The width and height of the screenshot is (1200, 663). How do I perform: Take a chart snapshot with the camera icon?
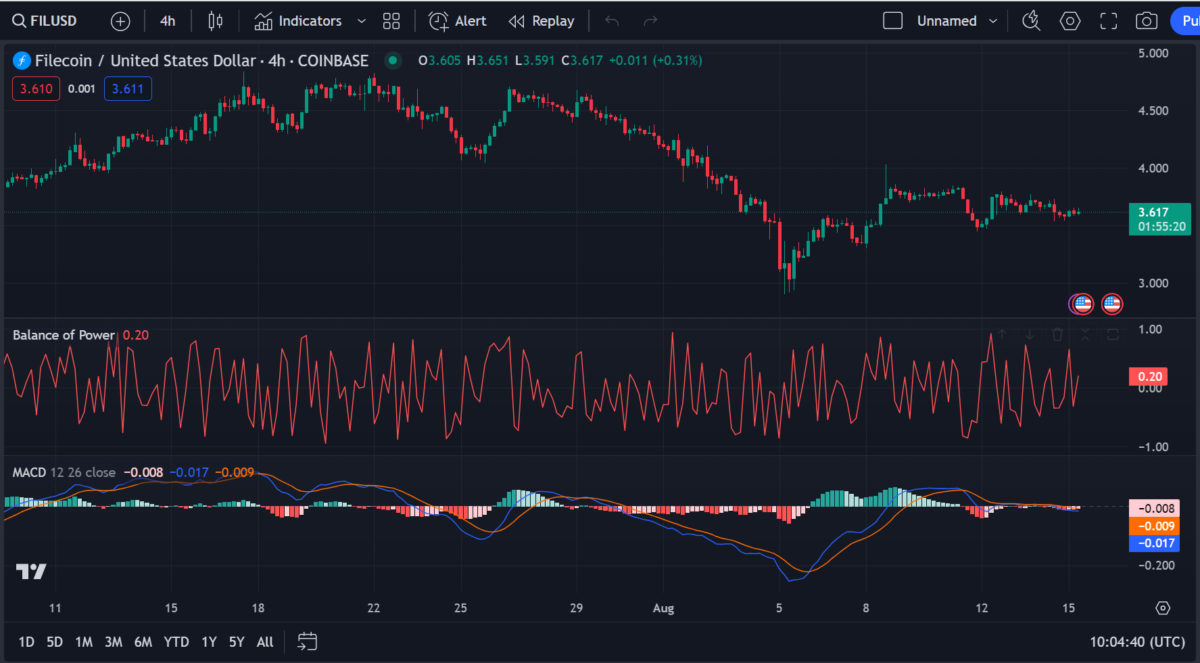(1146, 21)
